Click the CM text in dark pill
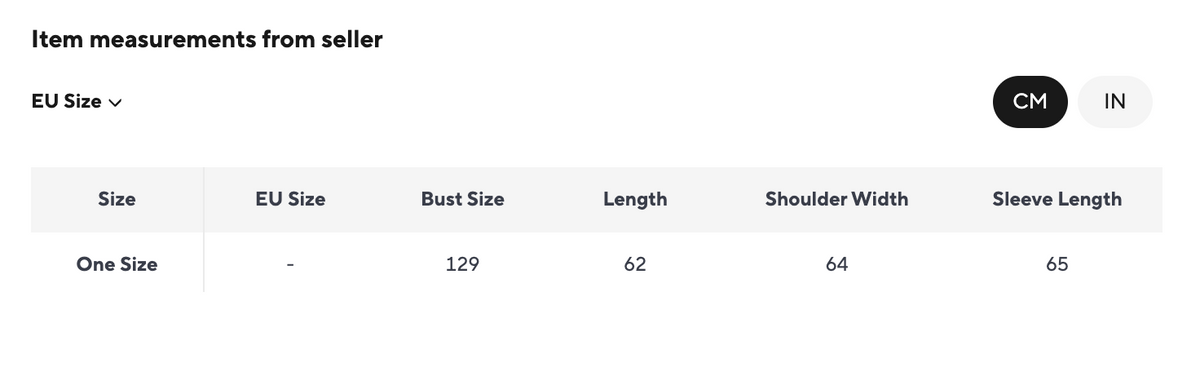This screenshot has height=385, width=1200. pos(1030,102)
